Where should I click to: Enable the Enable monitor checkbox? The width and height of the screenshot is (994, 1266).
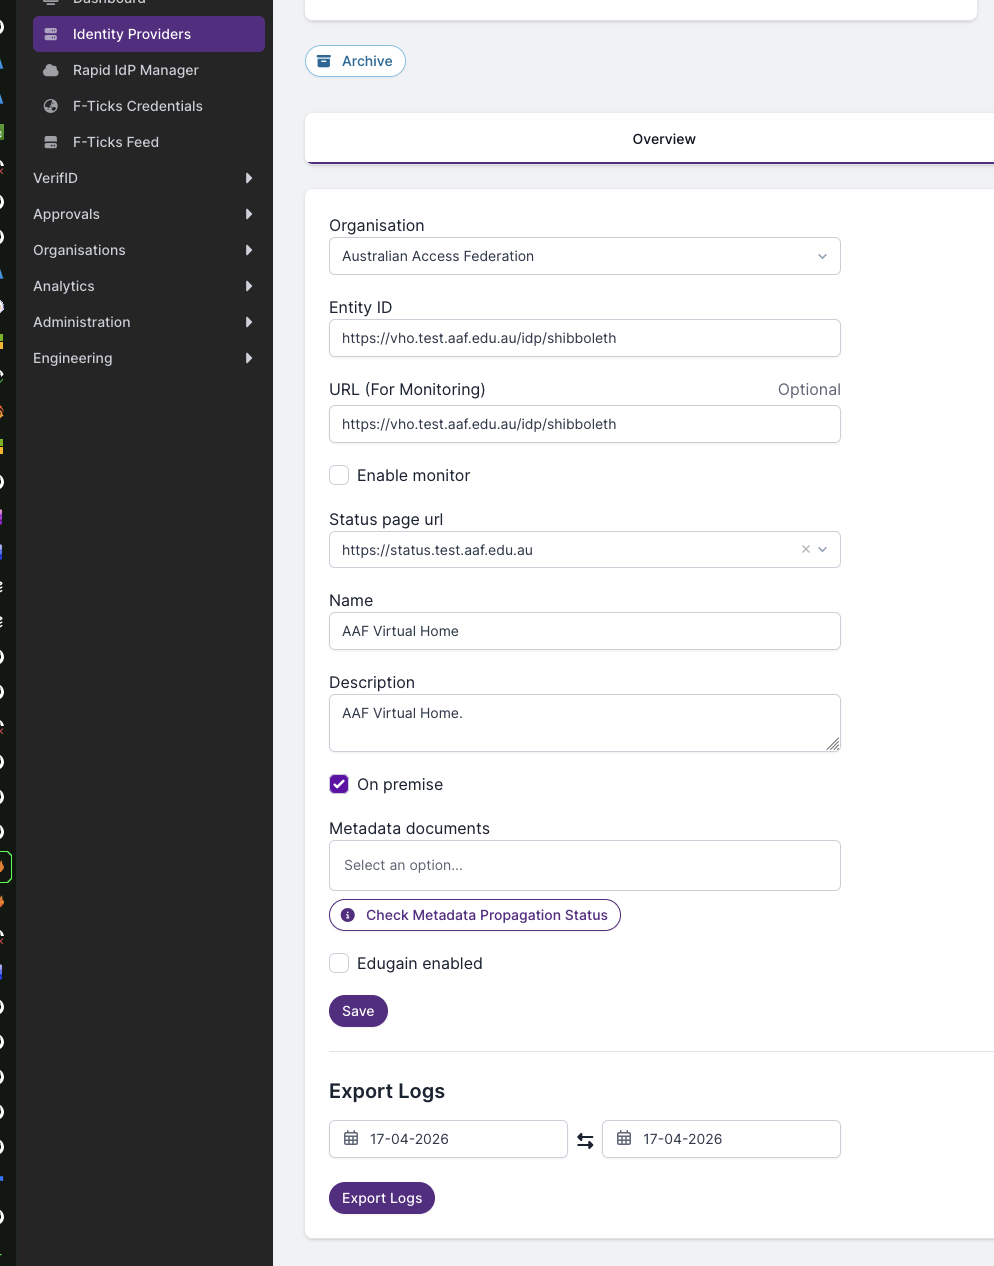339,475
